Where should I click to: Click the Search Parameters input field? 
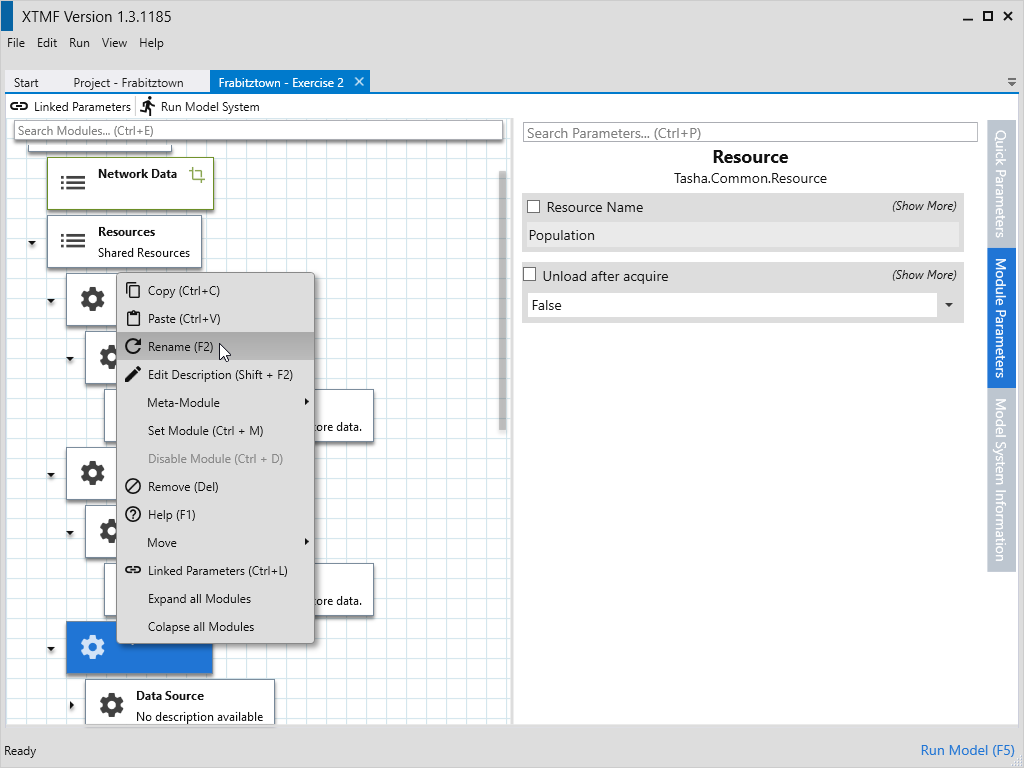[x=749, y=133]
